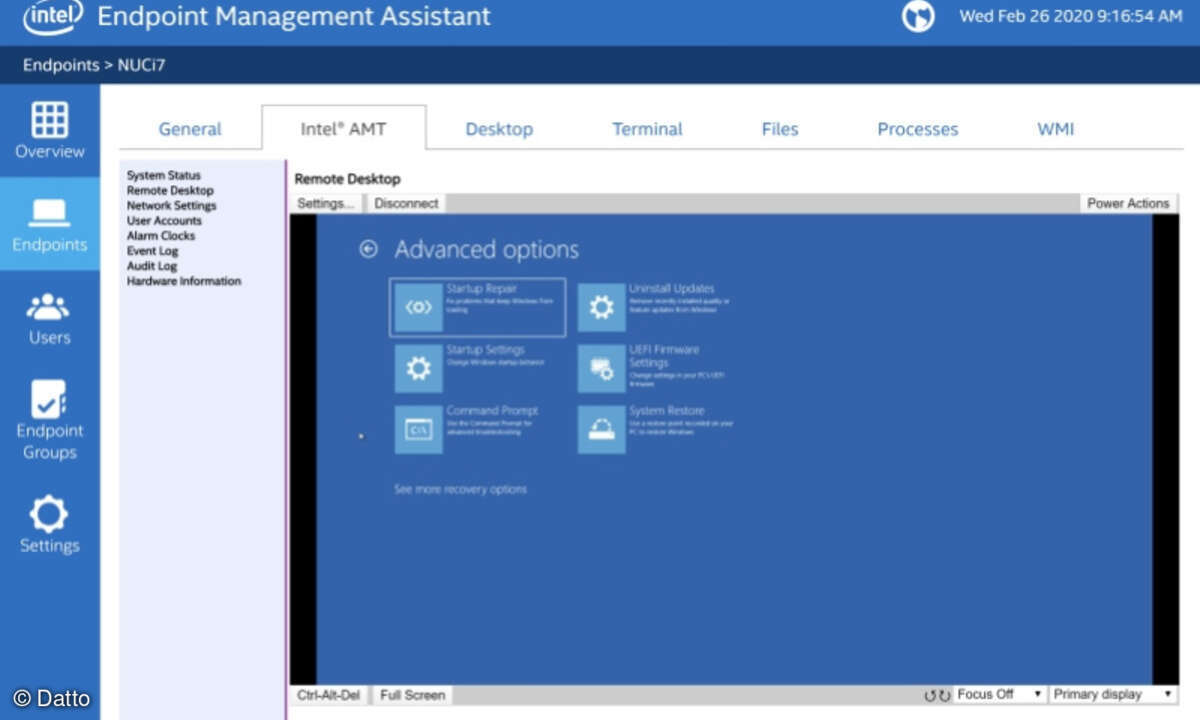Send Ctrl-Alt-Del to remote machine
This screenshot has width=1200, height=720.
pos(329,695)
